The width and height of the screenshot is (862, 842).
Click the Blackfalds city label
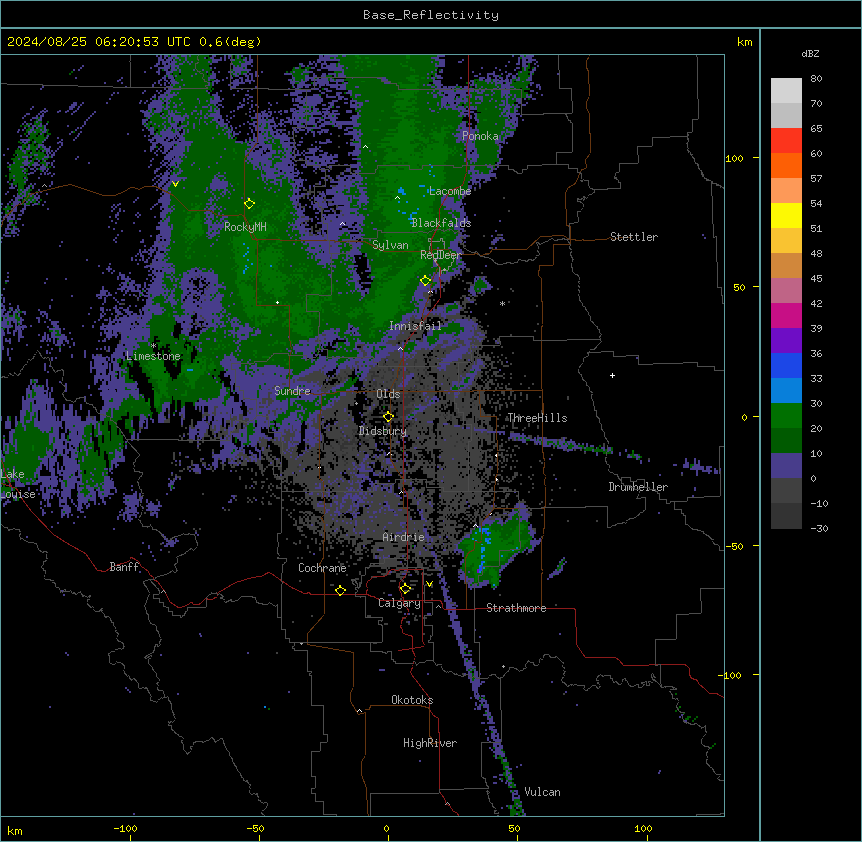[441, 223]
